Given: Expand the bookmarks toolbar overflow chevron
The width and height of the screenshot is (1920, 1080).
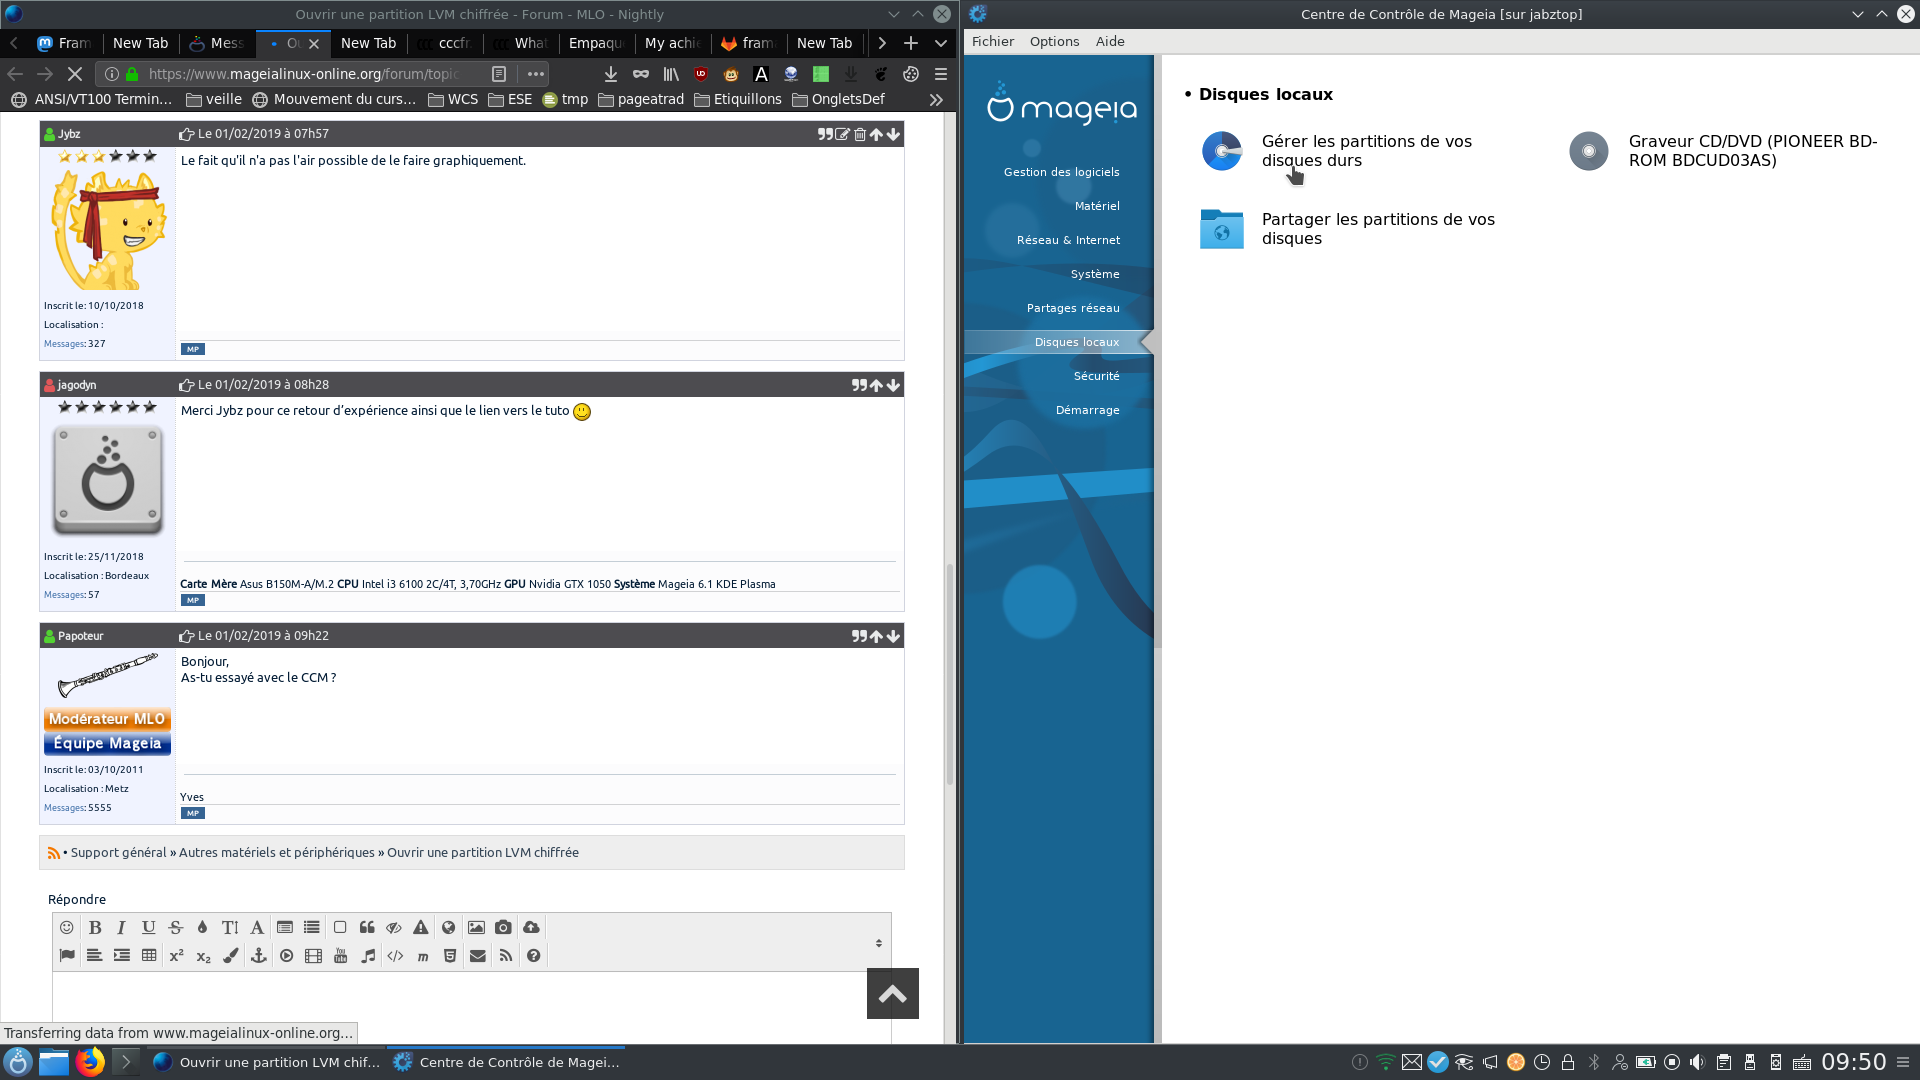Looking at the screenshot, I should click(x=936, y=99).
